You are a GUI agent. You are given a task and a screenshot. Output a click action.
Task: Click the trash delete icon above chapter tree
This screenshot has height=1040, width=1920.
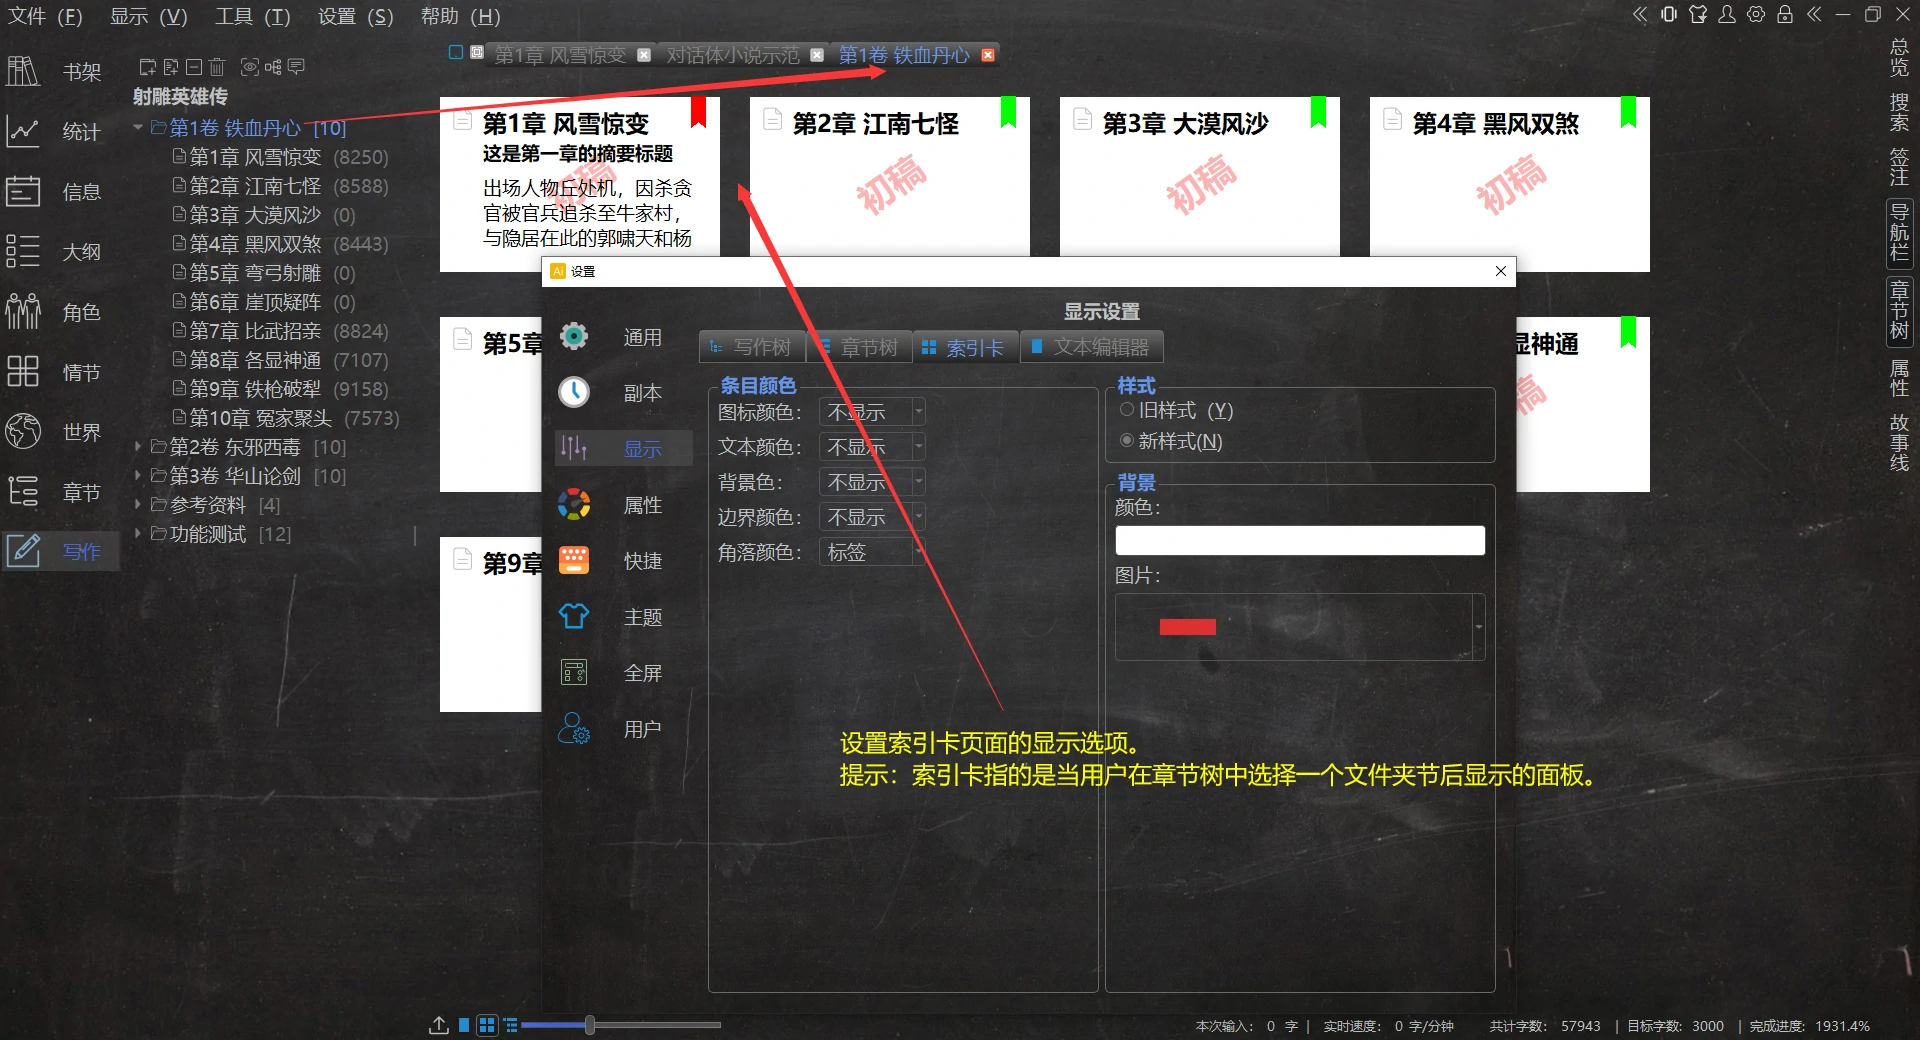tap(217, 67)
